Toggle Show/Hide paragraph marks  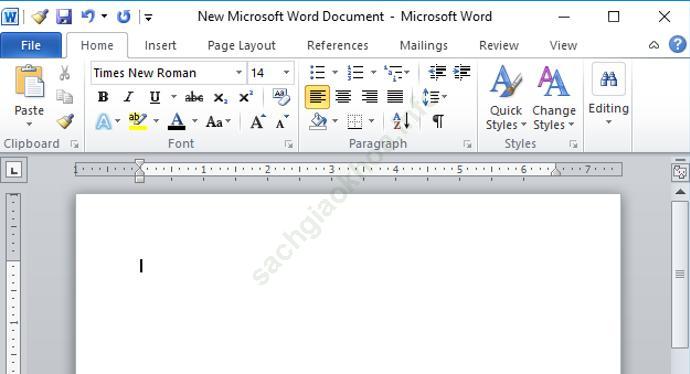[x=438, y=121]
